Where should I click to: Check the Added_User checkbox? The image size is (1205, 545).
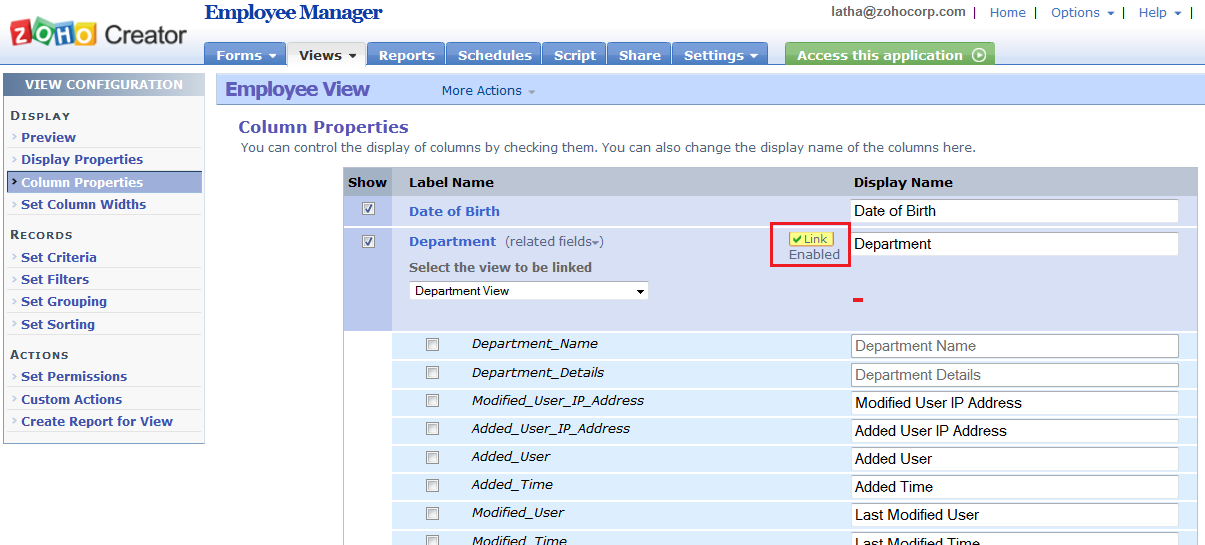coord(432,457)
